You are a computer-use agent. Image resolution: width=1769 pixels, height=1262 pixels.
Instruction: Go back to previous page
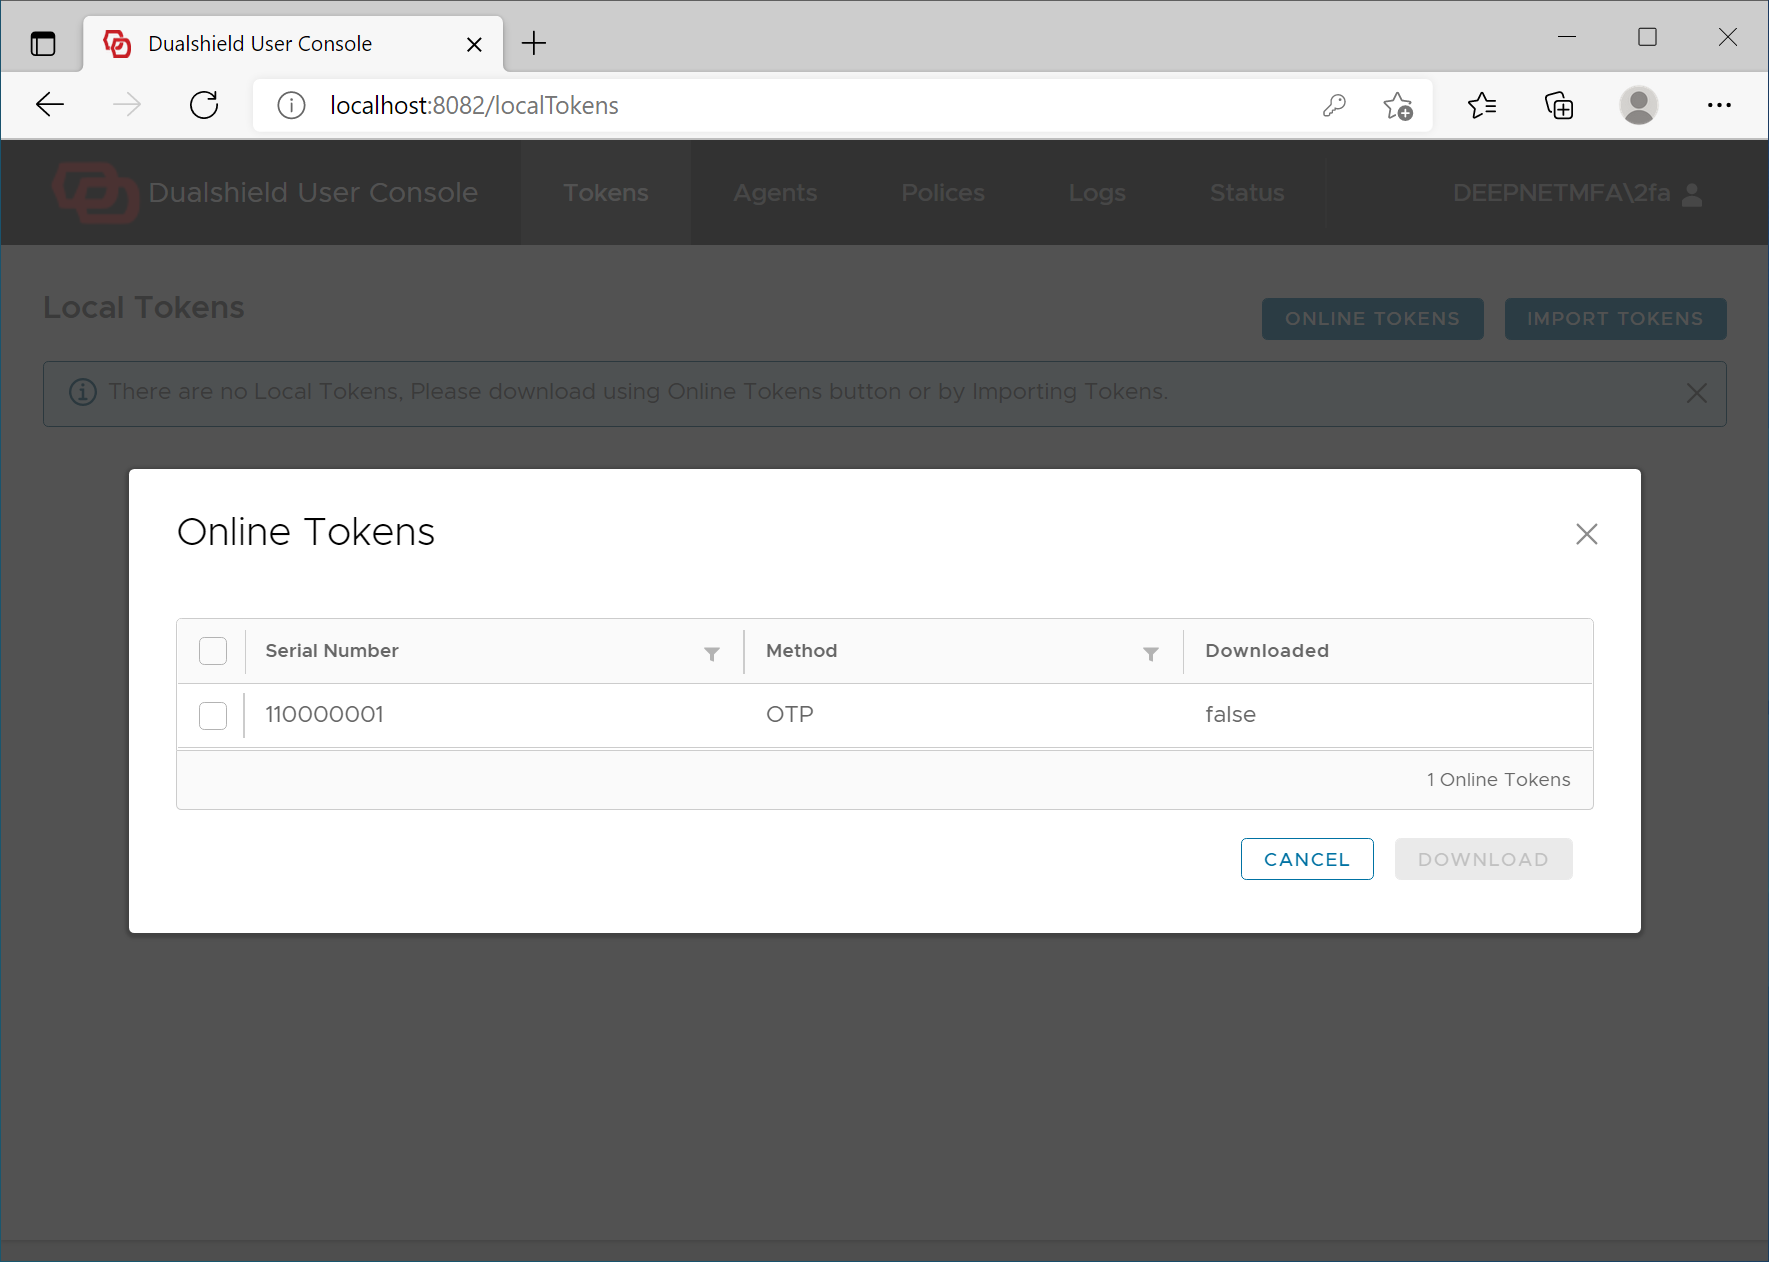50,105
